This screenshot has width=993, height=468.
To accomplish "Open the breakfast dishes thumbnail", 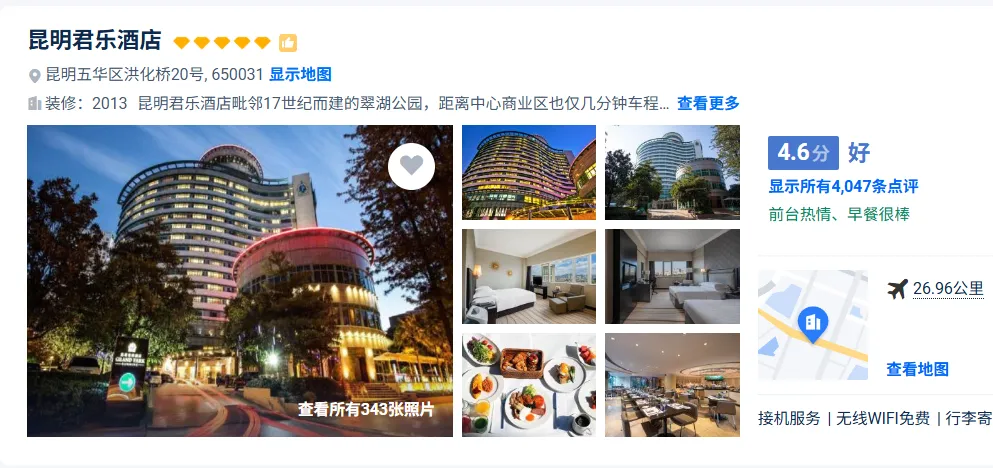I will (529, 385).
